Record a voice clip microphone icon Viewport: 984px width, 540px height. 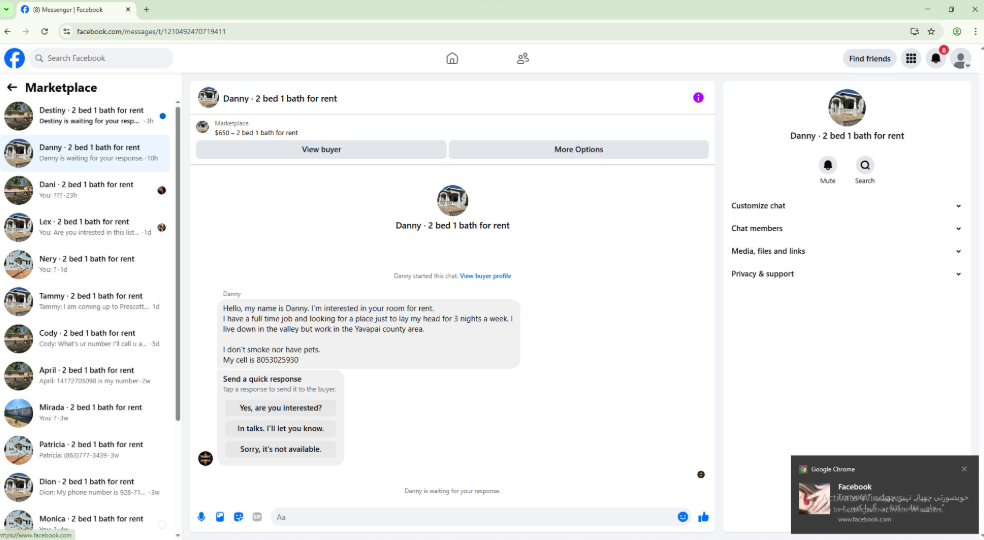pos(201,517)
